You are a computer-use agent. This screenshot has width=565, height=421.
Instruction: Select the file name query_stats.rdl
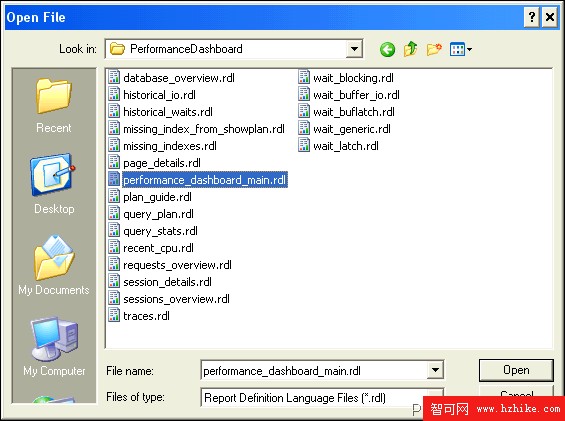tap(160, 231)
